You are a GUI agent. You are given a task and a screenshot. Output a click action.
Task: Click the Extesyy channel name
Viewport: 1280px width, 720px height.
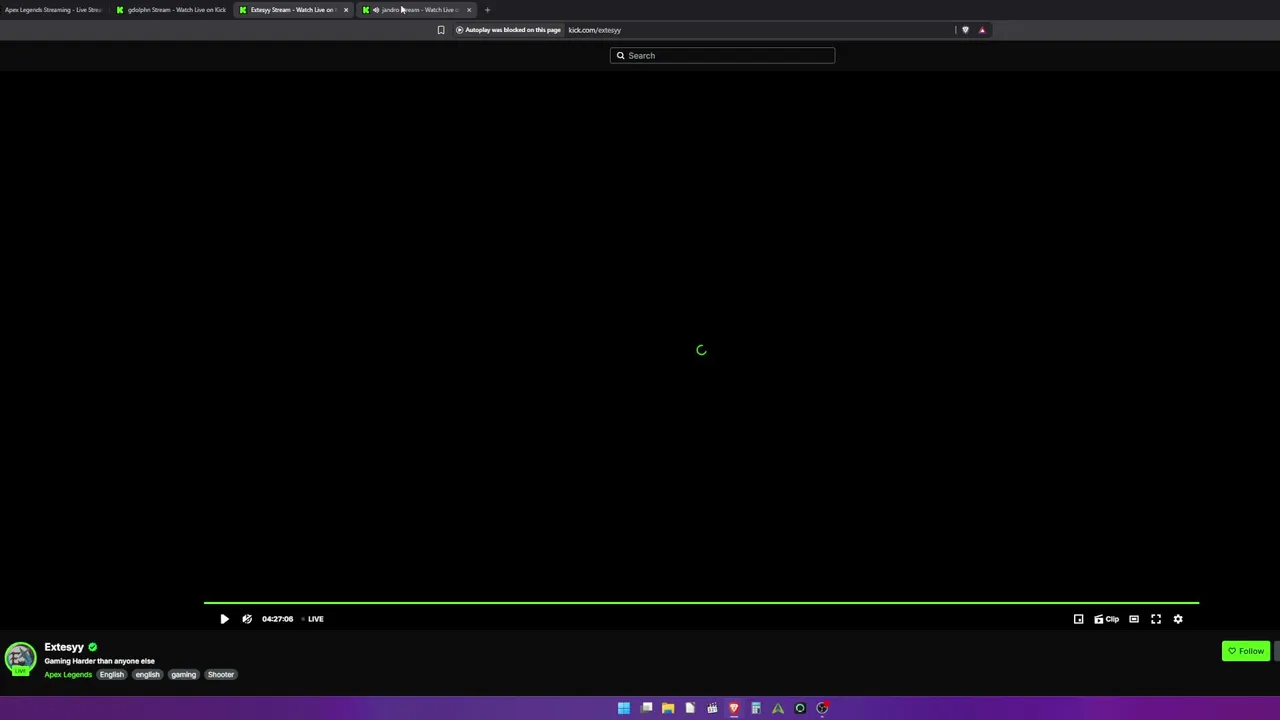click(64, 647)
